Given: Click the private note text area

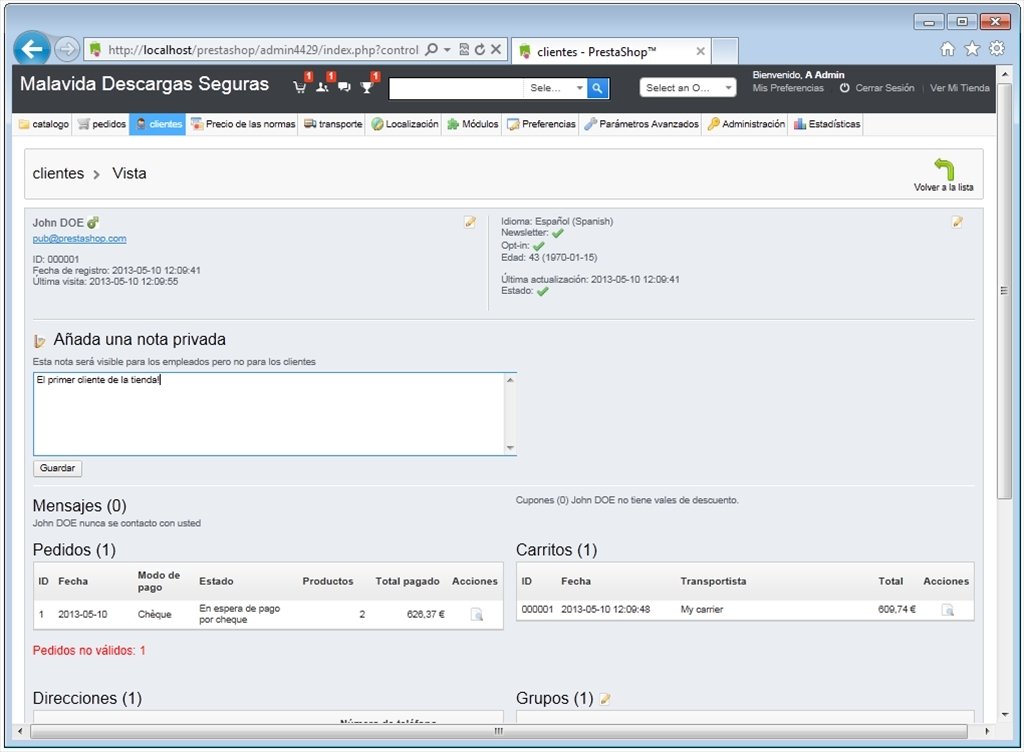Looking at the screenshot, I should point(274,414).
